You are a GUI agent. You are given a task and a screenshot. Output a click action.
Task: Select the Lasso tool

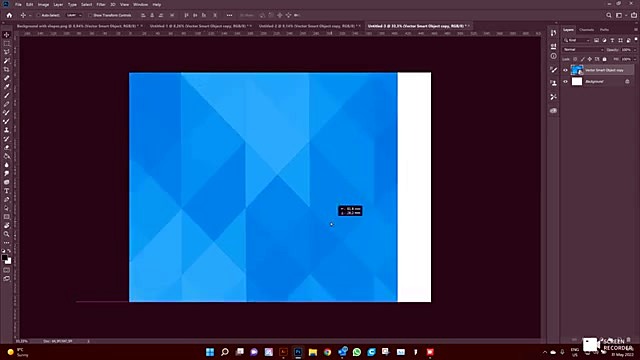[7, 52]
